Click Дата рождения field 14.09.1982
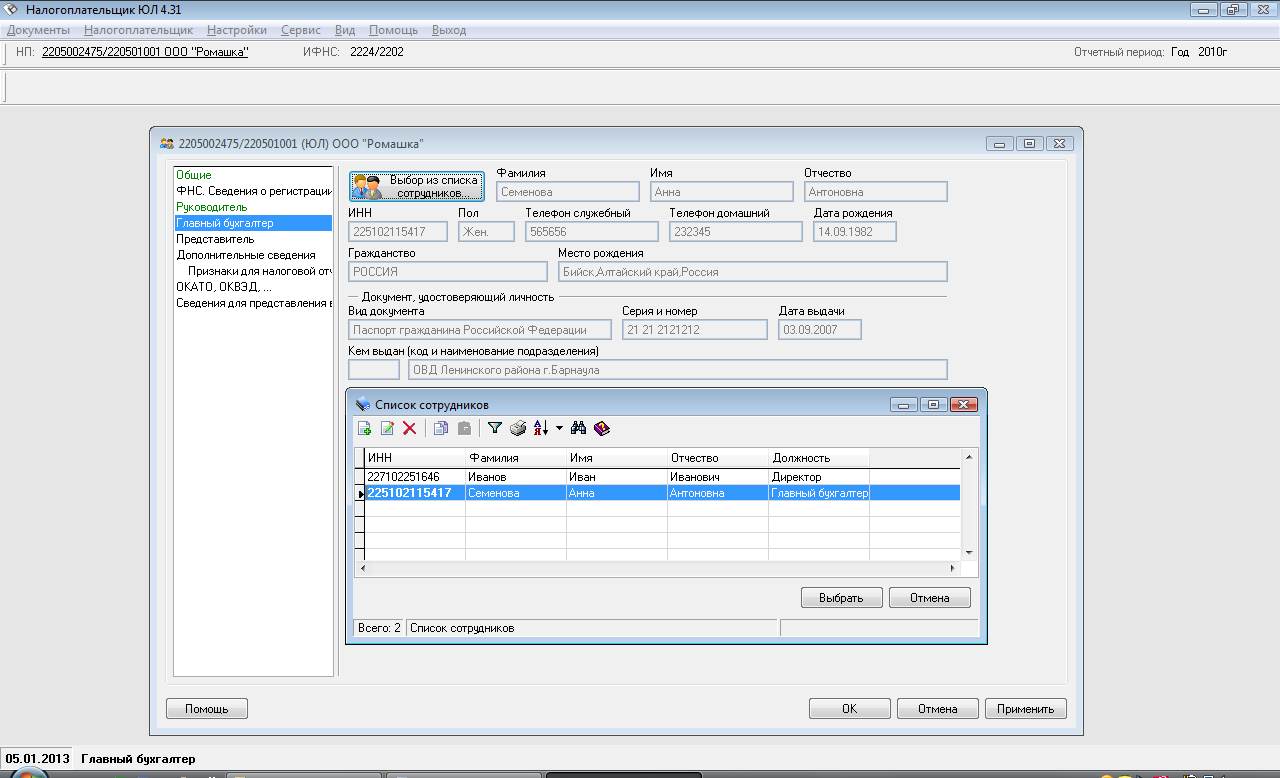 (x=855, y=232)
